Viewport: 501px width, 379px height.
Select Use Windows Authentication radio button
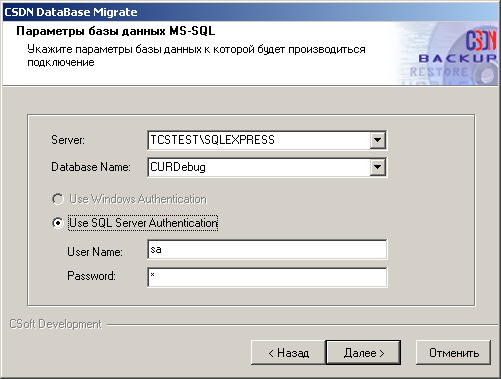pos(58,199)
